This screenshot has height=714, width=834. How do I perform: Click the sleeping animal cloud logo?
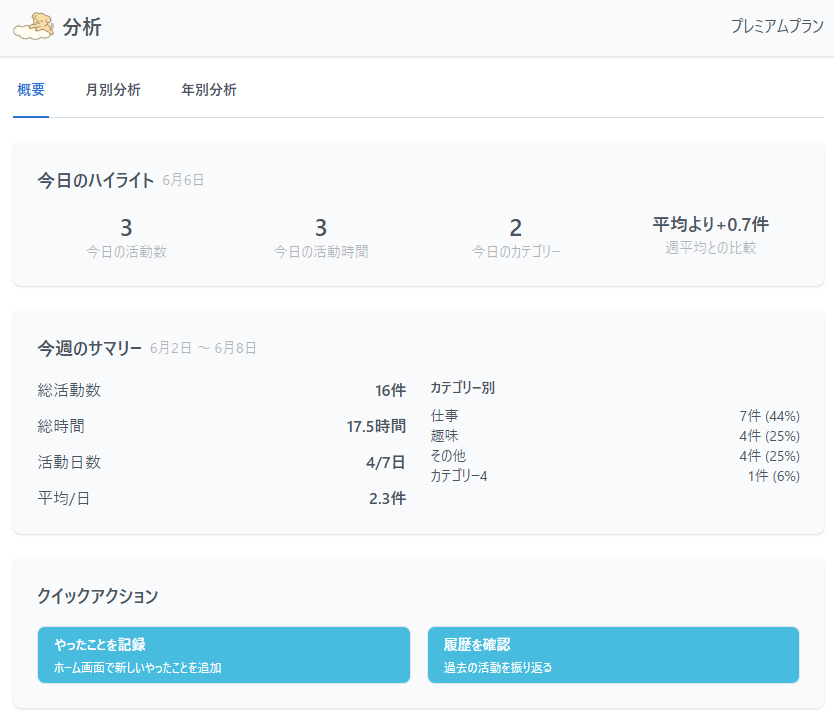[x=33, y=27]
